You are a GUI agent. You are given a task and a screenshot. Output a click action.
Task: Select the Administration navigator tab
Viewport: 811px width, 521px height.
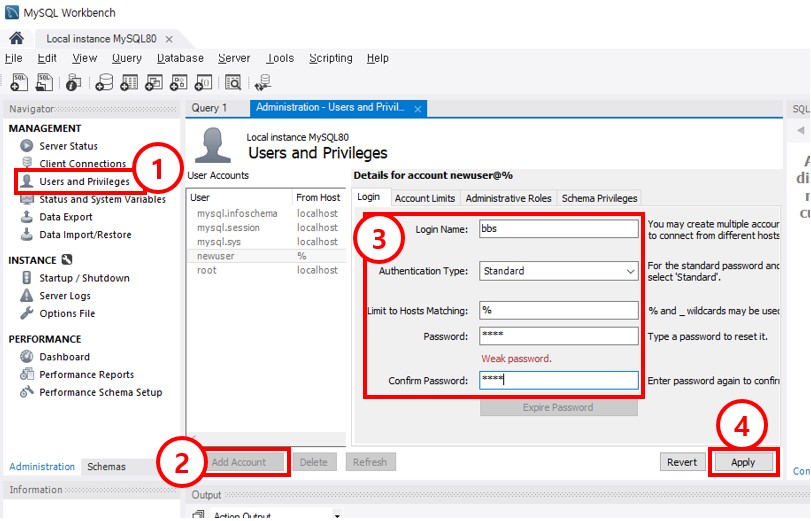(42, 466)
